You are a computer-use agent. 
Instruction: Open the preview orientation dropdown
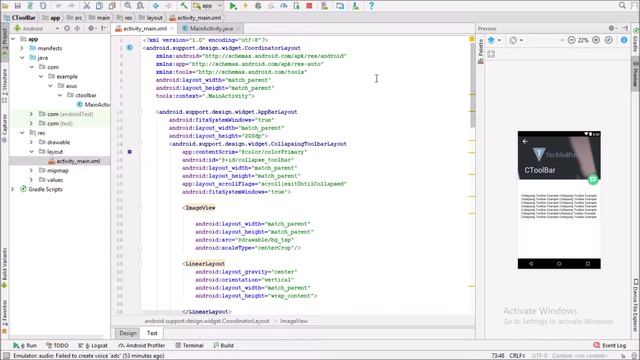pyautogui.click(x=516, y=40)
